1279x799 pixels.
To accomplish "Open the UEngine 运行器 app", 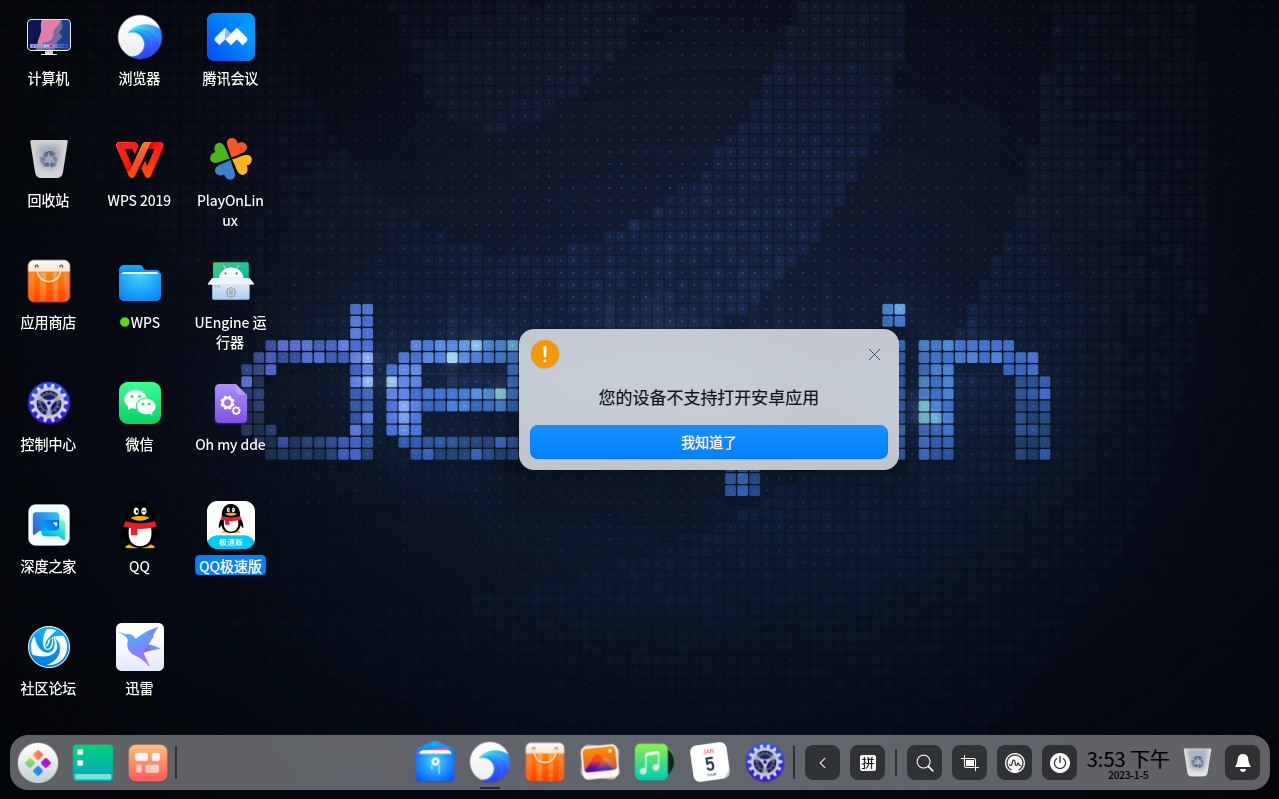I will pos(230,281).
